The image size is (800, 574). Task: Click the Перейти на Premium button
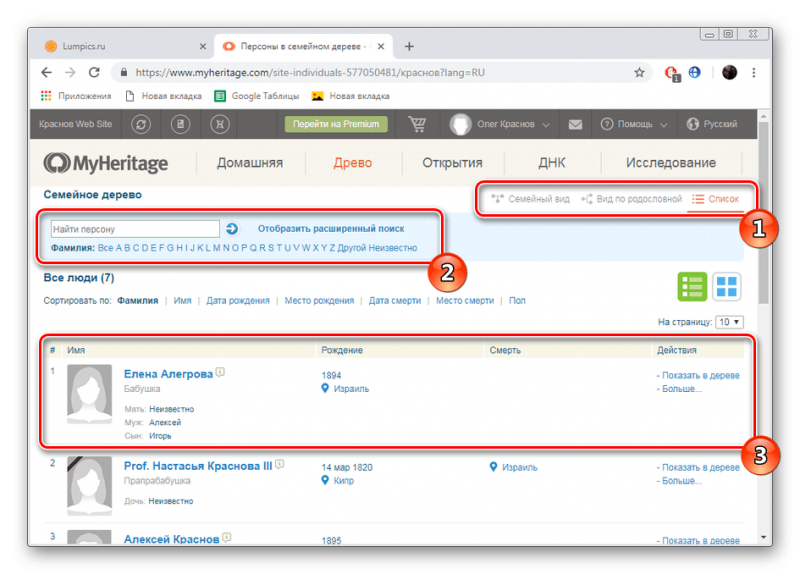click(x=336, y=124)
